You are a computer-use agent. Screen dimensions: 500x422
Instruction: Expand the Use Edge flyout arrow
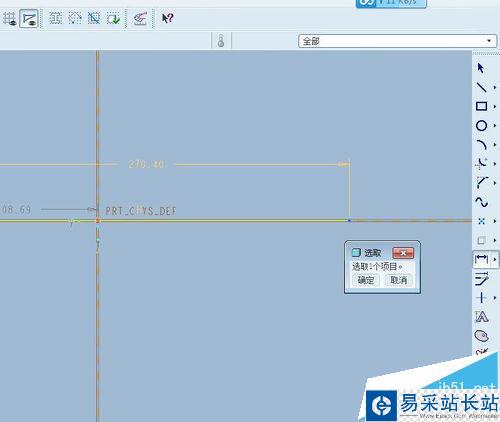(x=495, y=240)
